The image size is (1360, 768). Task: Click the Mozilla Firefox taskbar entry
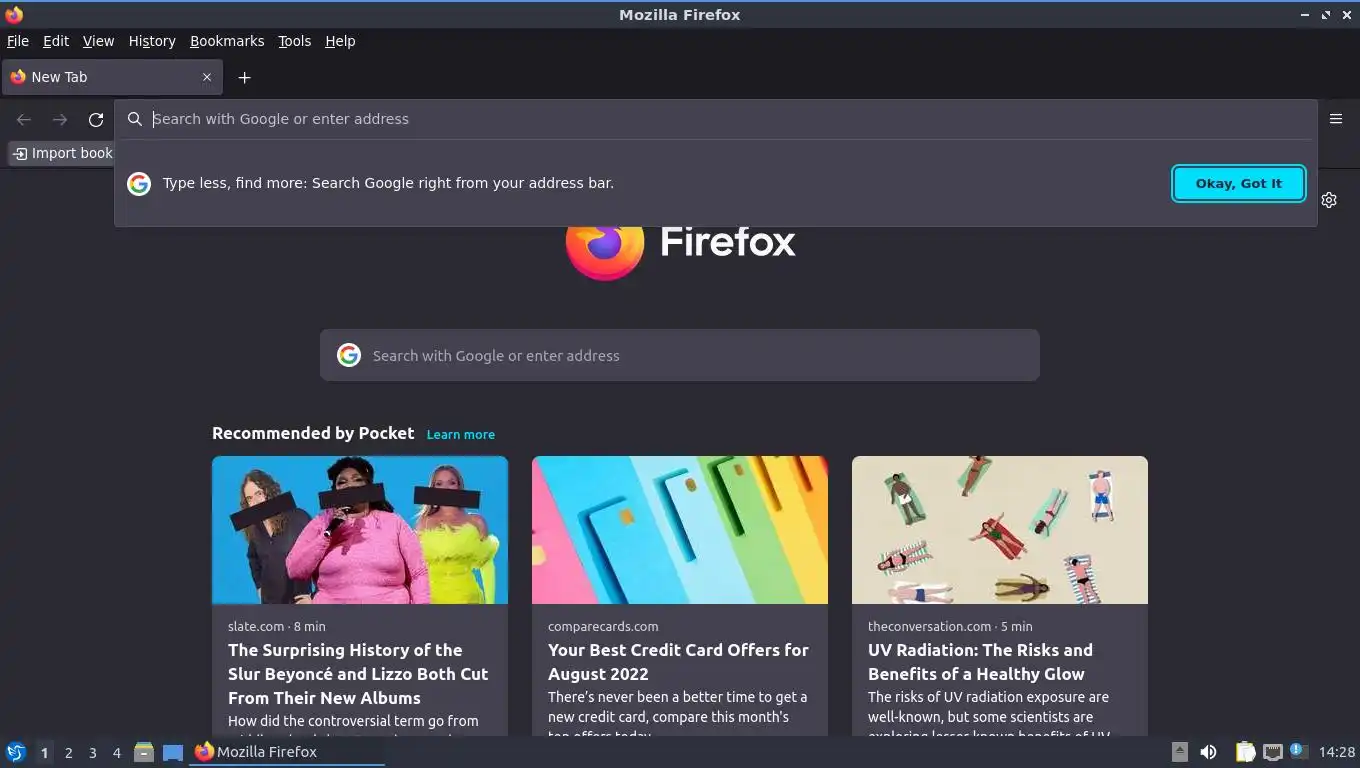click(287, 752)
